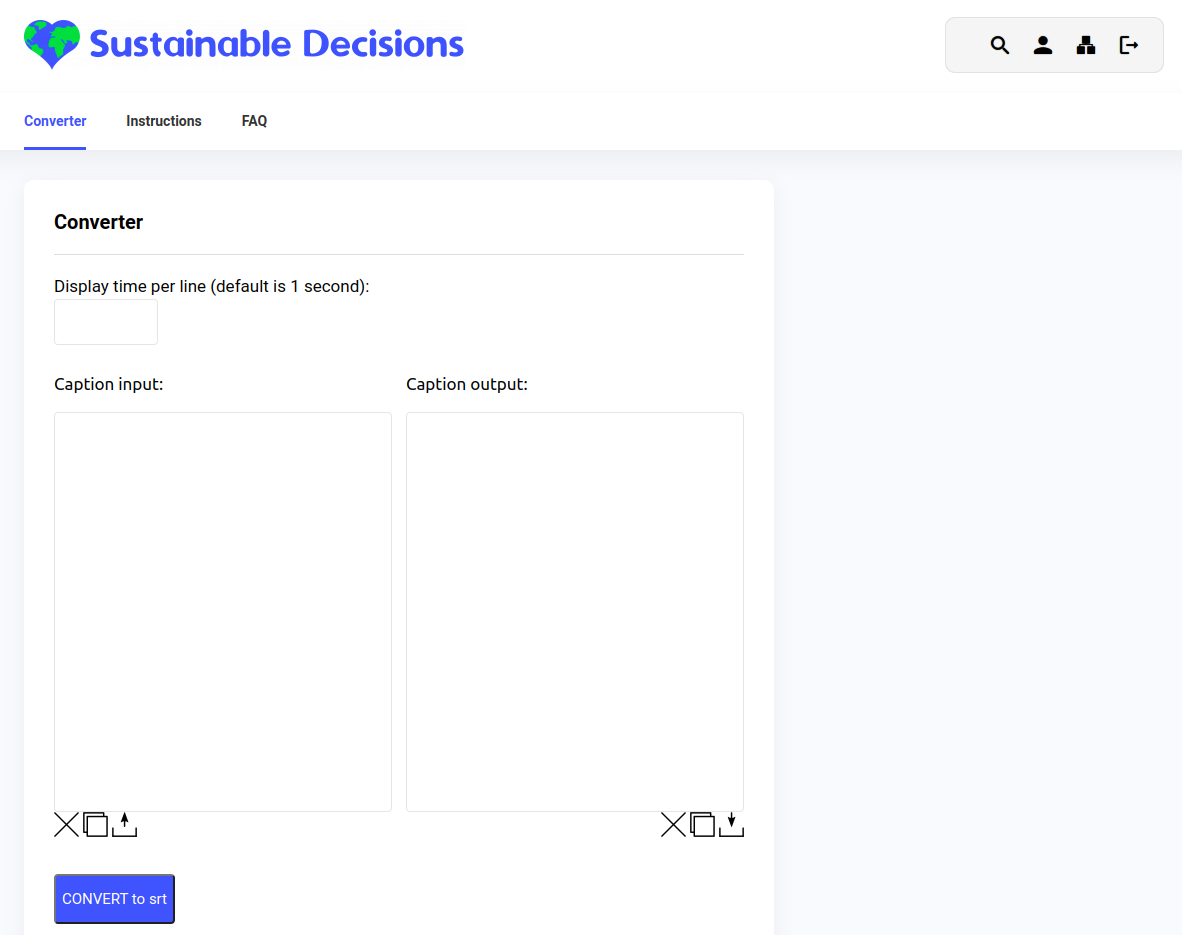1182x935 pixels.
Task: Open the user profile icon
Action: (1043, 45)
